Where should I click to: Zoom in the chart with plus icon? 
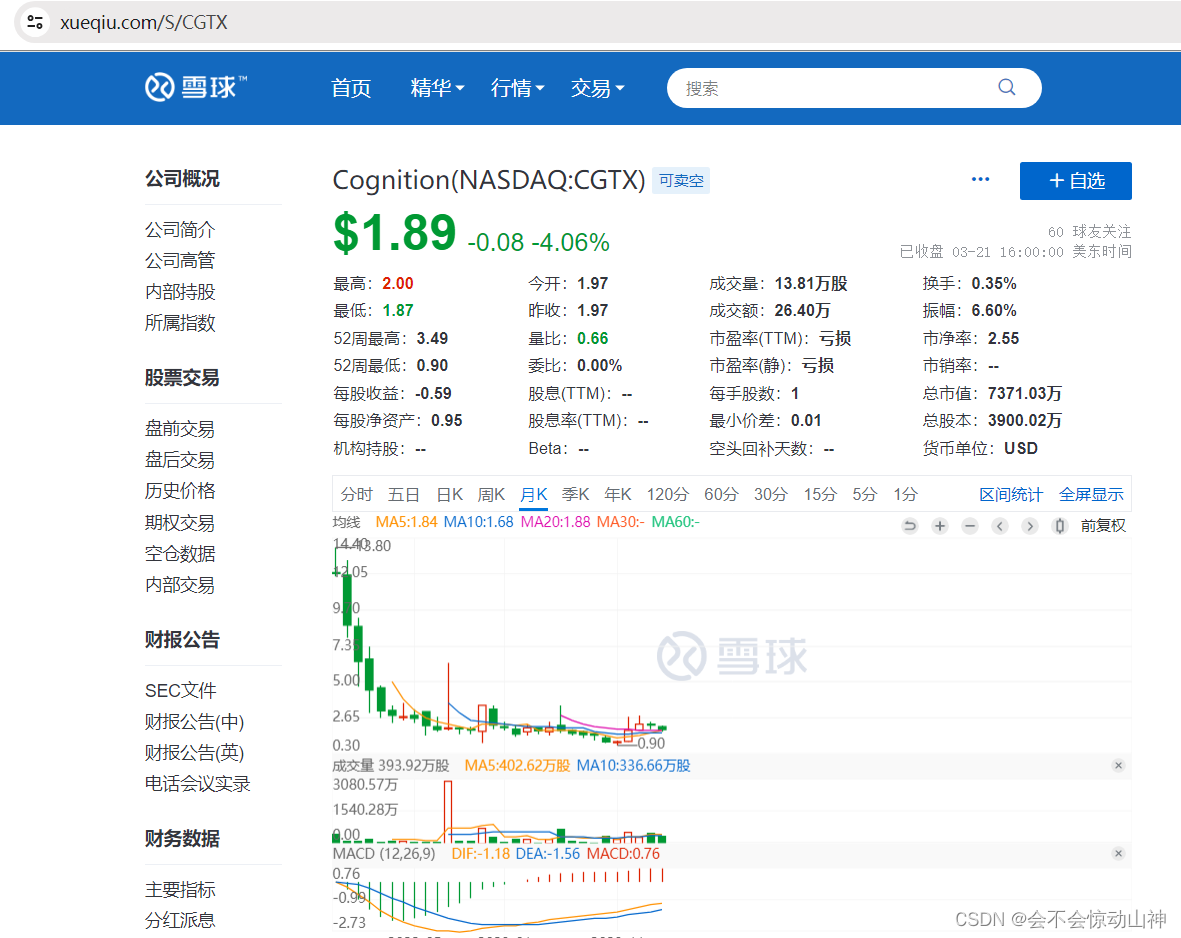coord(939,526)
